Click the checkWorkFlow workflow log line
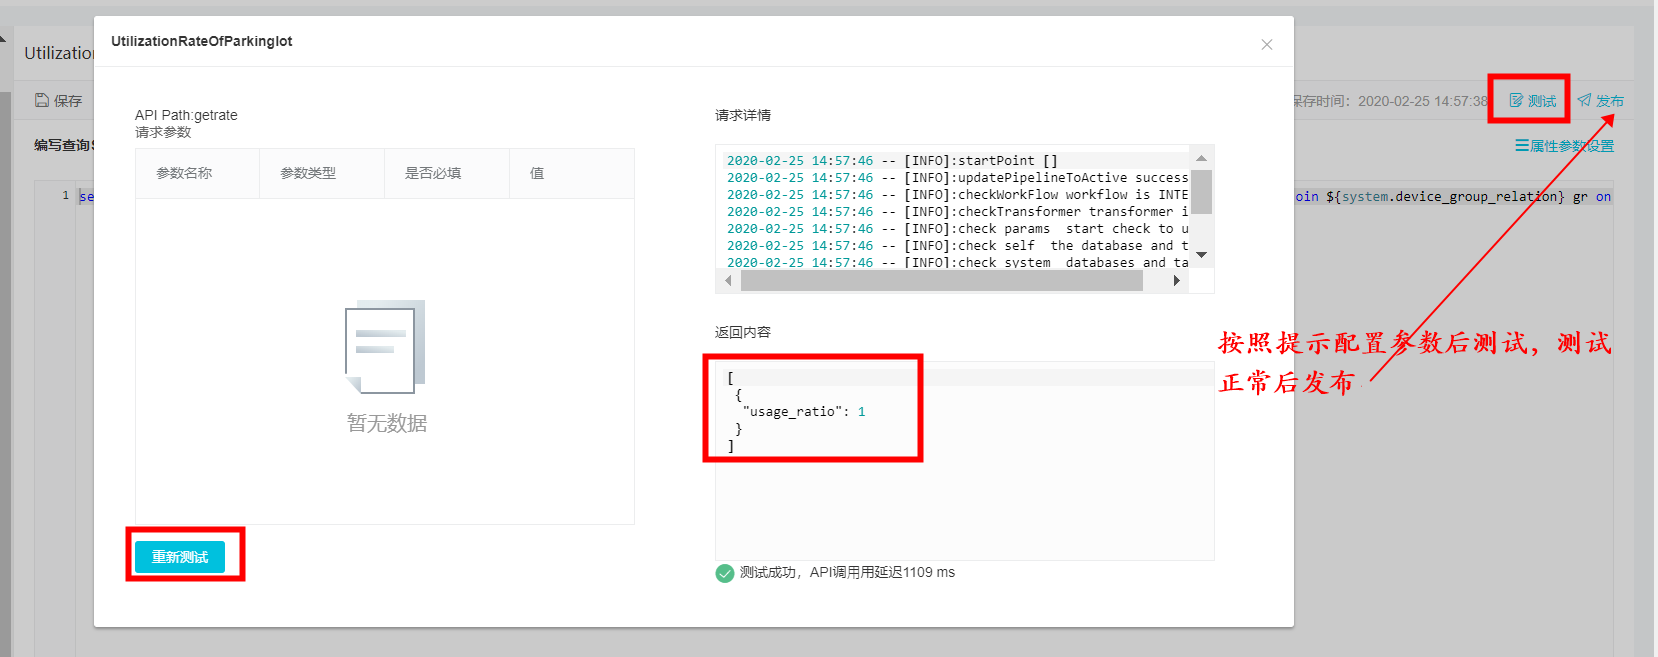The width and height of the screenshot is (1658, 657). point(957,194)
